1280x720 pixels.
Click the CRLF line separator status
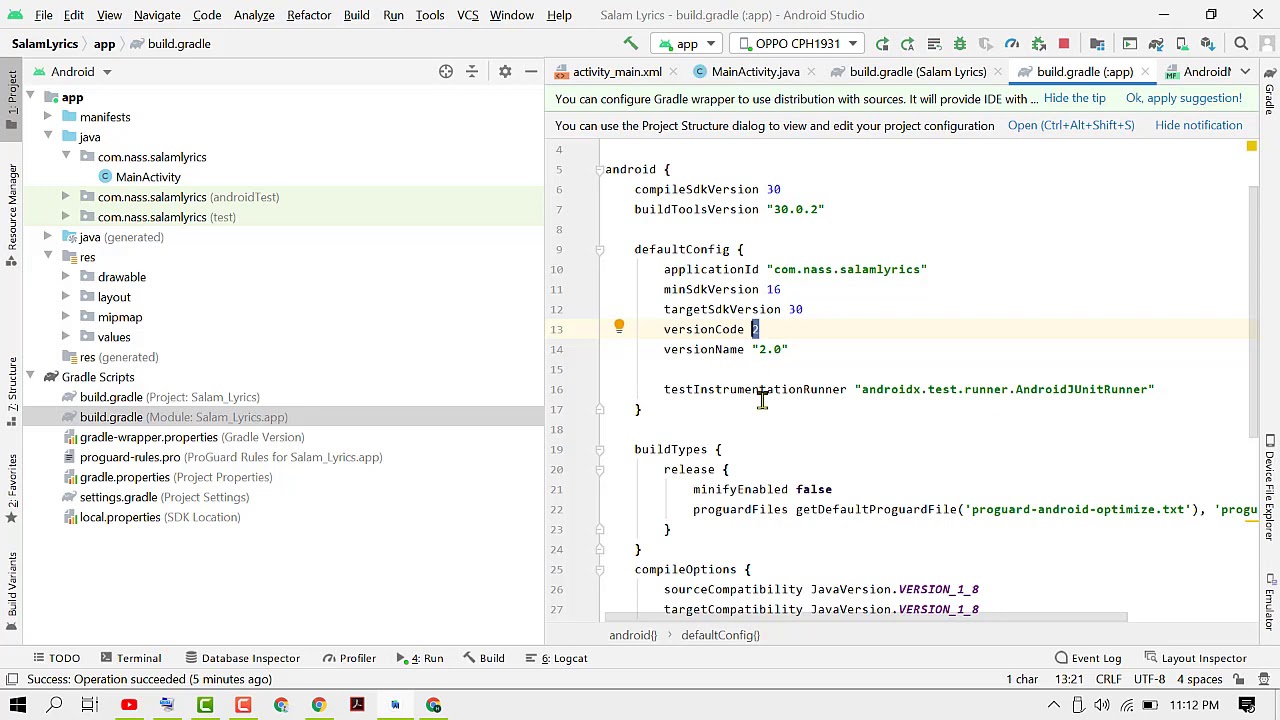pos(1107,679)
